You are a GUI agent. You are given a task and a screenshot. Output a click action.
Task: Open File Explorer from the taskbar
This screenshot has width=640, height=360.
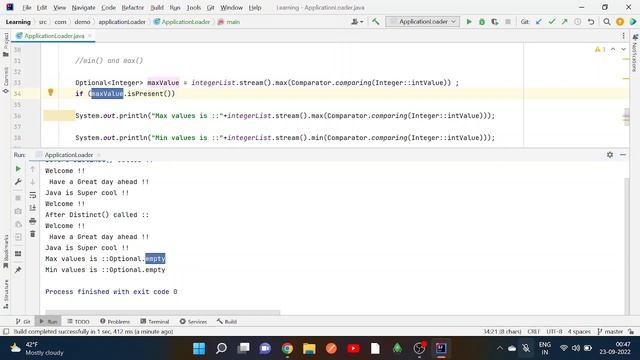[x=309, y=348]
